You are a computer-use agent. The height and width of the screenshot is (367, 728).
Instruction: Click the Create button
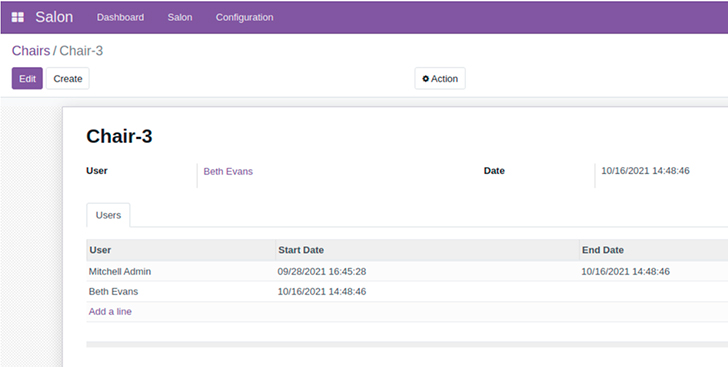[x=68, y=79]
